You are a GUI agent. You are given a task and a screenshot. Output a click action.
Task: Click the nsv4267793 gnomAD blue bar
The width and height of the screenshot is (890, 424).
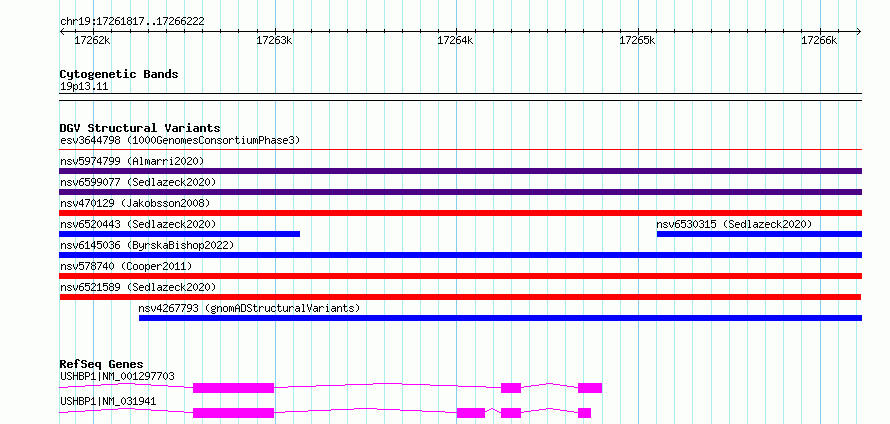(x=500, y=318)
